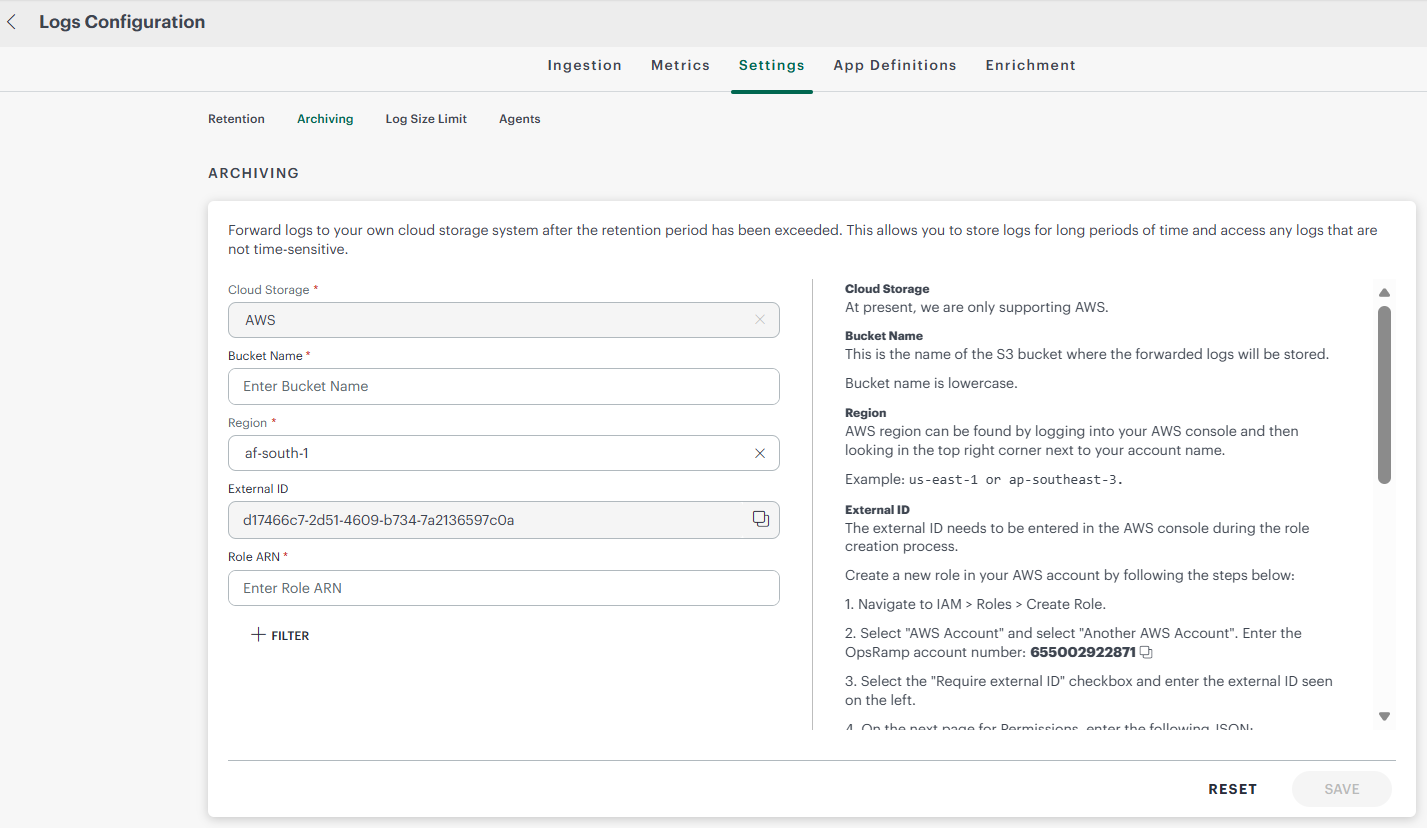Clear the AWS cloud storage selection

pyautogui.click(x=759, y=320)
